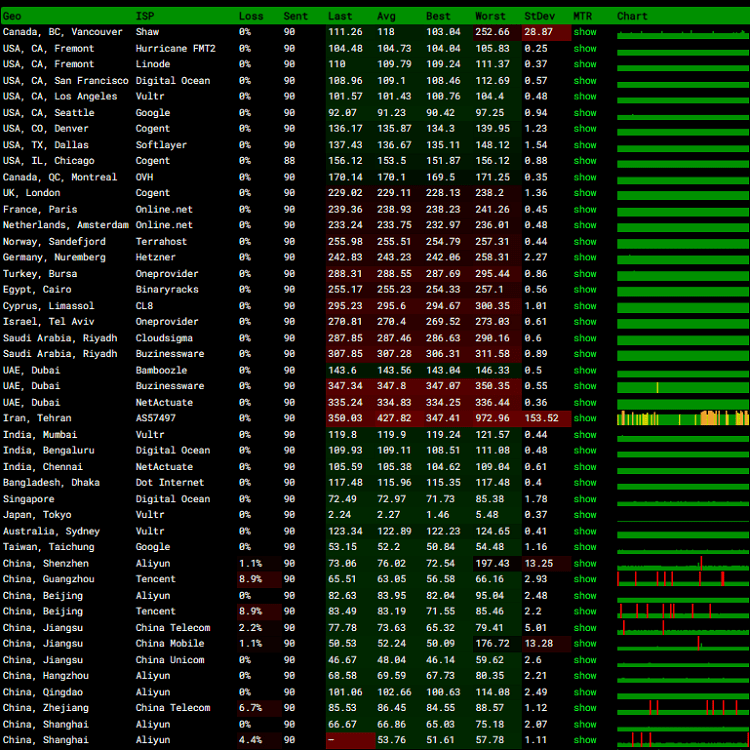Image resolution: width=750 pixels, height=750 pixels.
Task: Click show for Iran Tehran AS57497
Action: pyautogui.click(x=585, y=418)
